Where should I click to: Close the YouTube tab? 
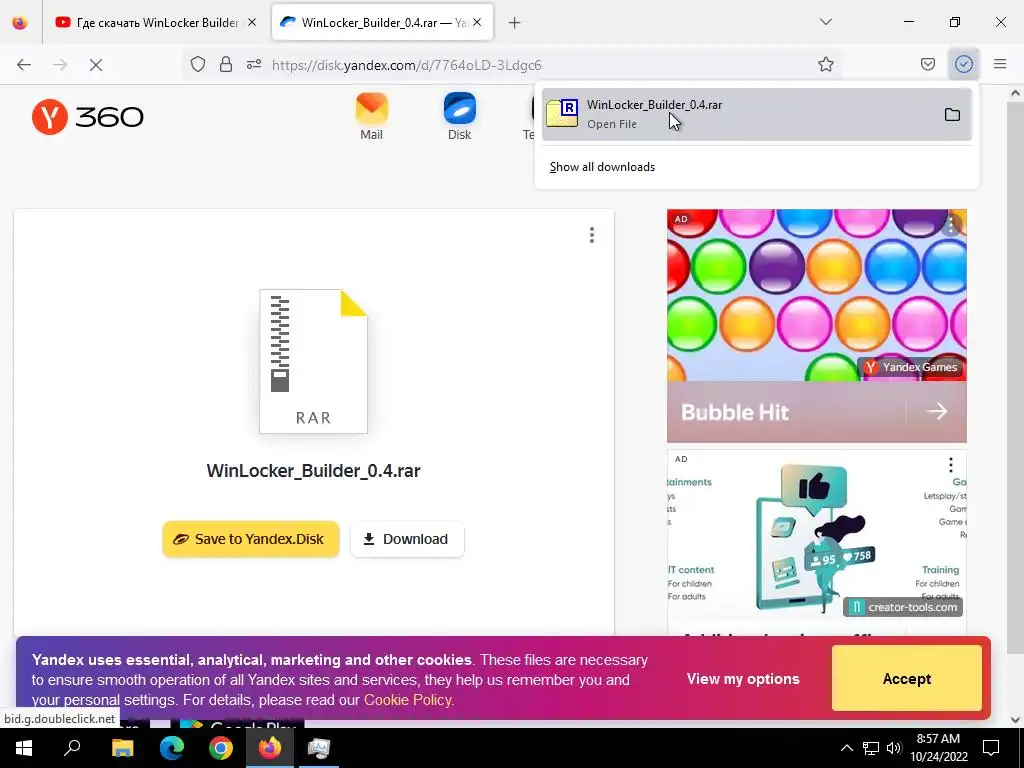(252, 23)
